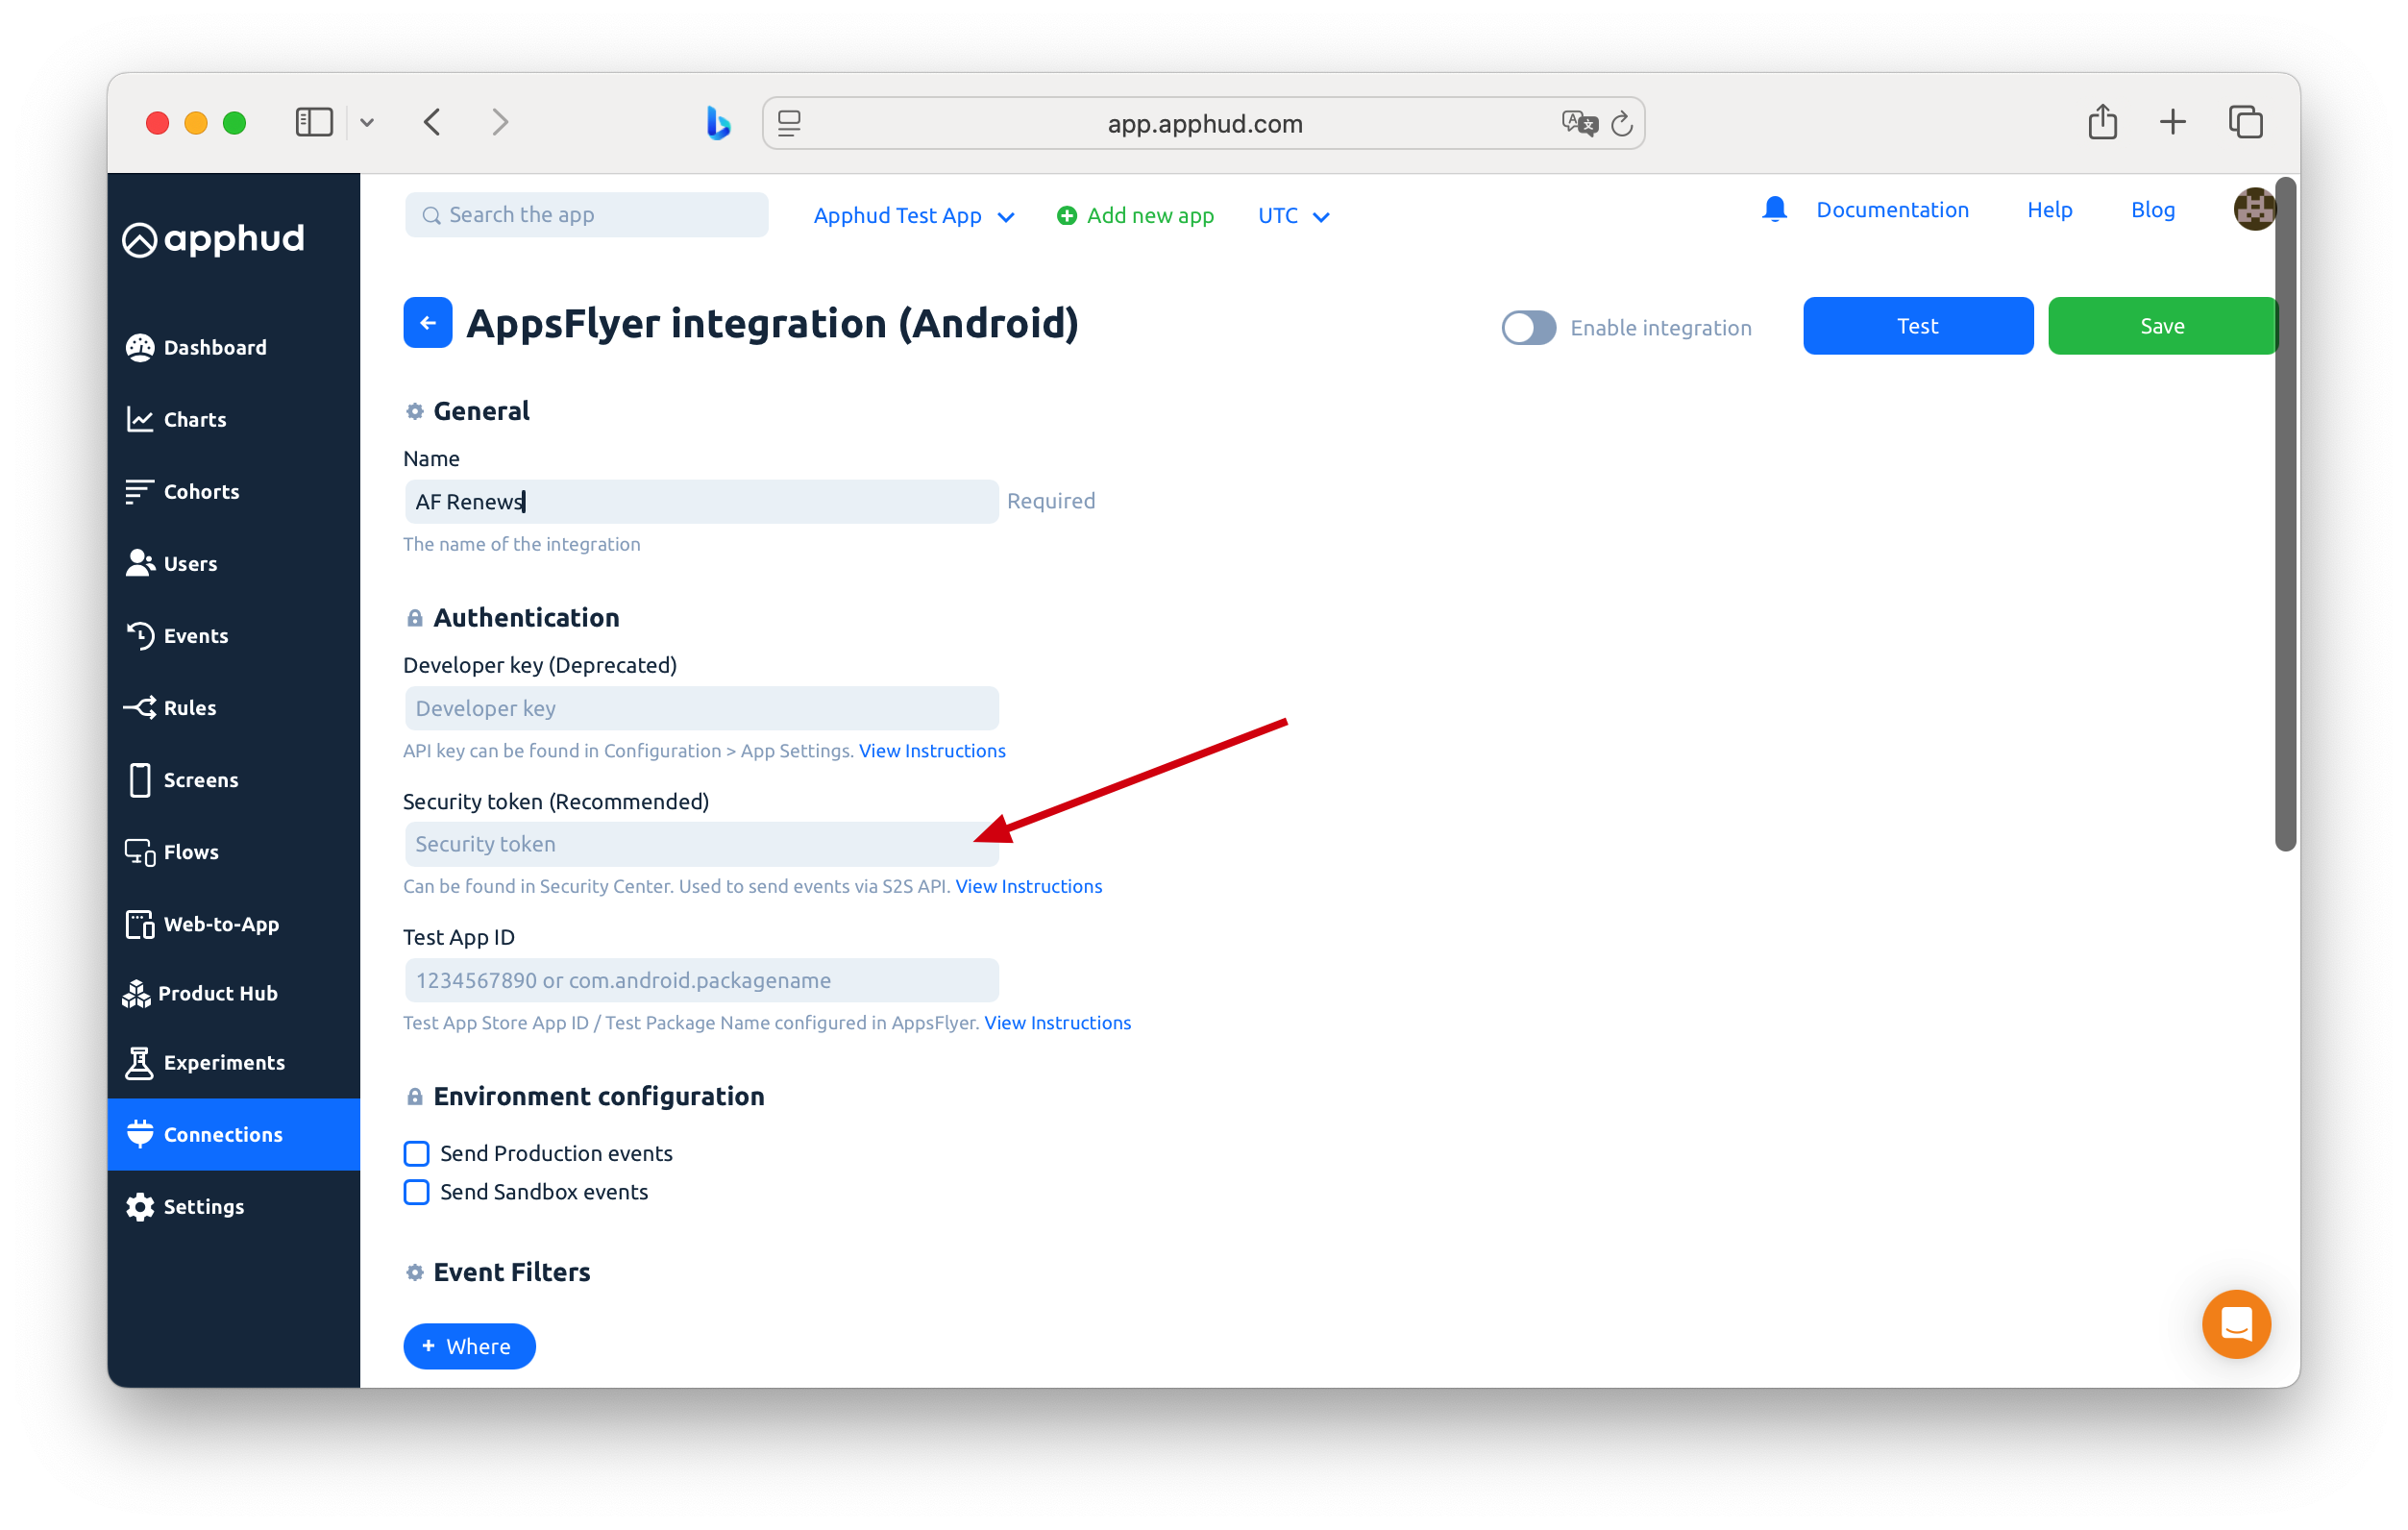Image resolution: width=2408 pixels, height=1530 pixels.
Task: Open notifications bell
Action: coord(1774,209)
